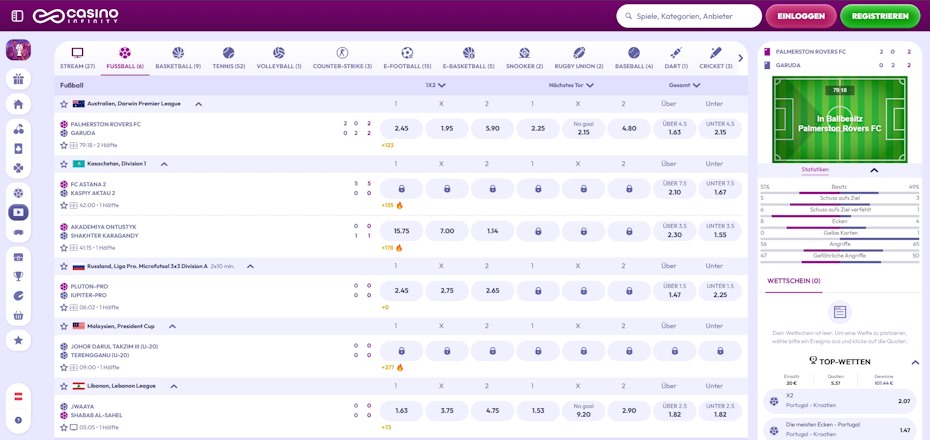Image resolution: width=930 pixels, height=440 pixels.
Task: Click the locked 1 odds for FC Astana 2
Action: pyautogui.click(x=402, y=189)
